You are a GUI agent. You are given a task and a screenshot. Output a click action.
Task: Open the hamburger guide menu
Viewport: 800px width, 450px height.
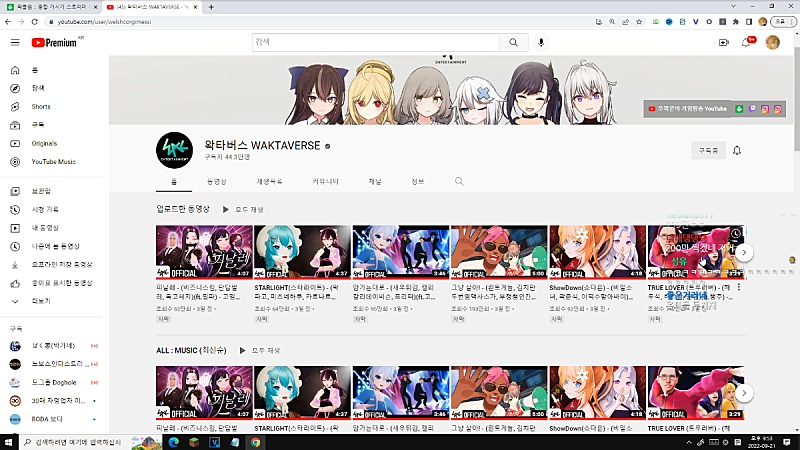tap(15, 42)
